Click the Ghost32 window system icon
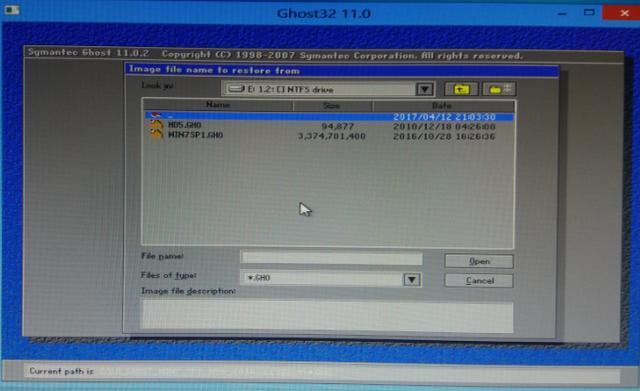 (x=11, y=10)
